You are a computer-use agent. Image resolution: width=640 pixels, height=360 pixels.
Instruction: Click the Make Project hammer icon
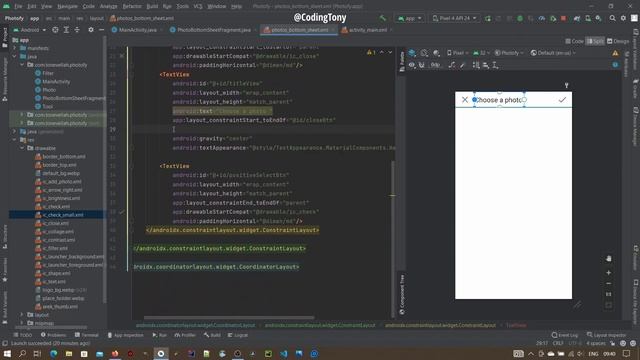[382, 18]
